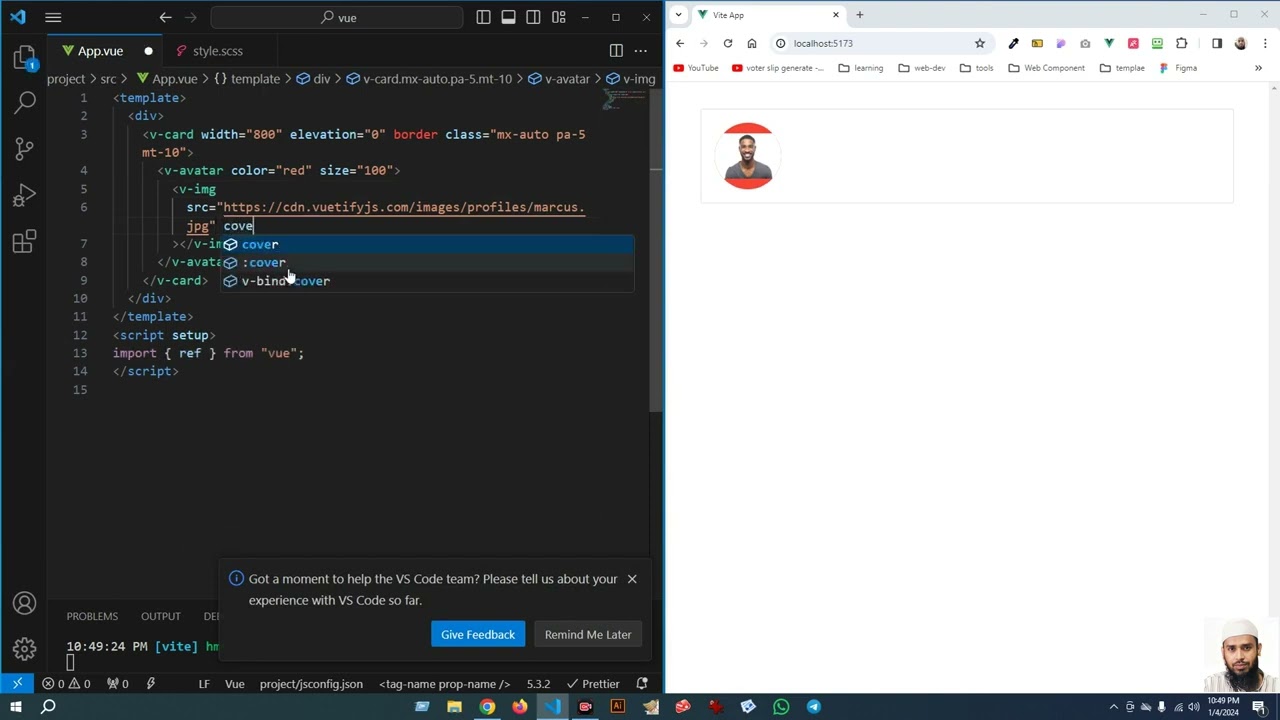Click Remind Me Later button

tap(588, 635)
